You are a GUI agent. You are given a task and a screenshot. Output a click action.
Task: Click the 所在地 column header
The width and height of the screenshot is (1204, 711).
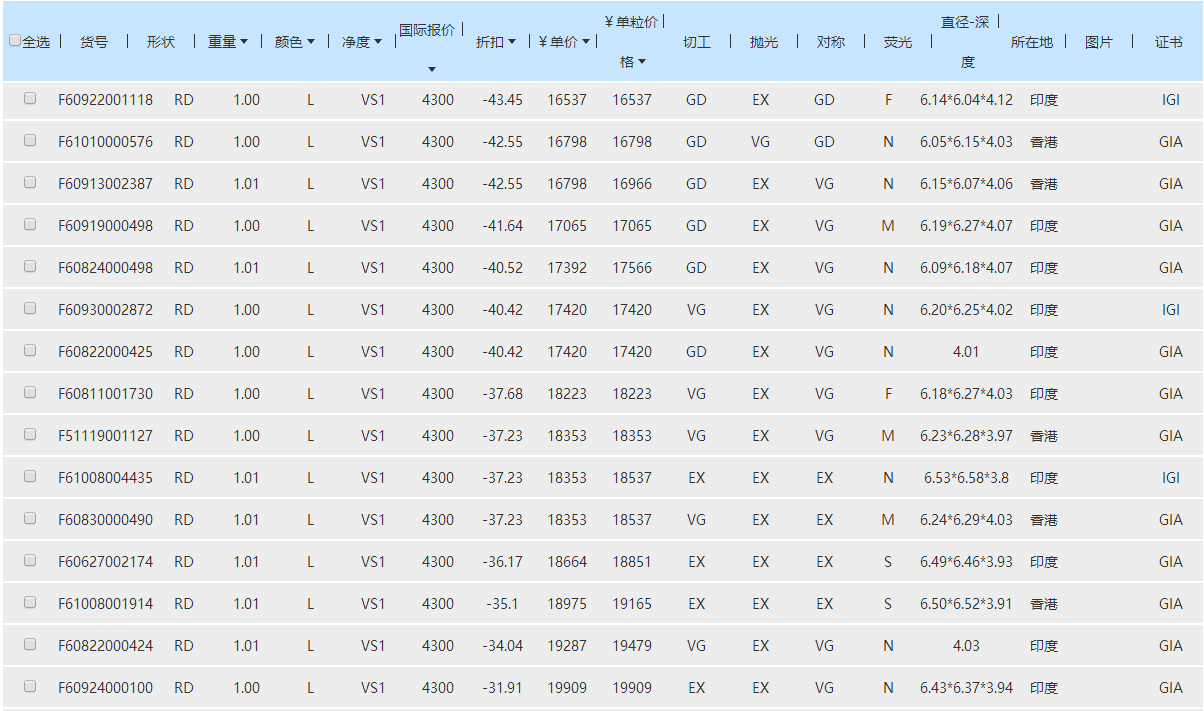coord(1031,42)
